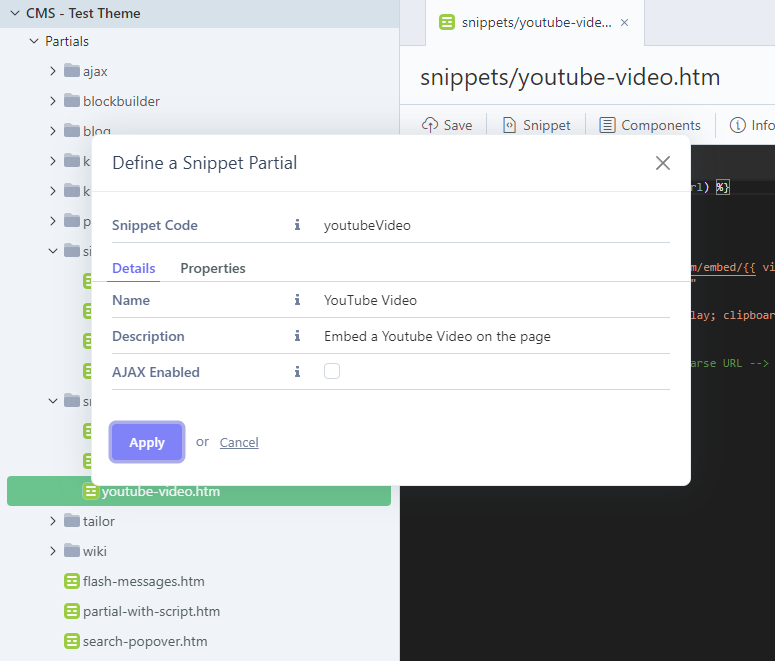Click the Cancel link

point(239,442)
